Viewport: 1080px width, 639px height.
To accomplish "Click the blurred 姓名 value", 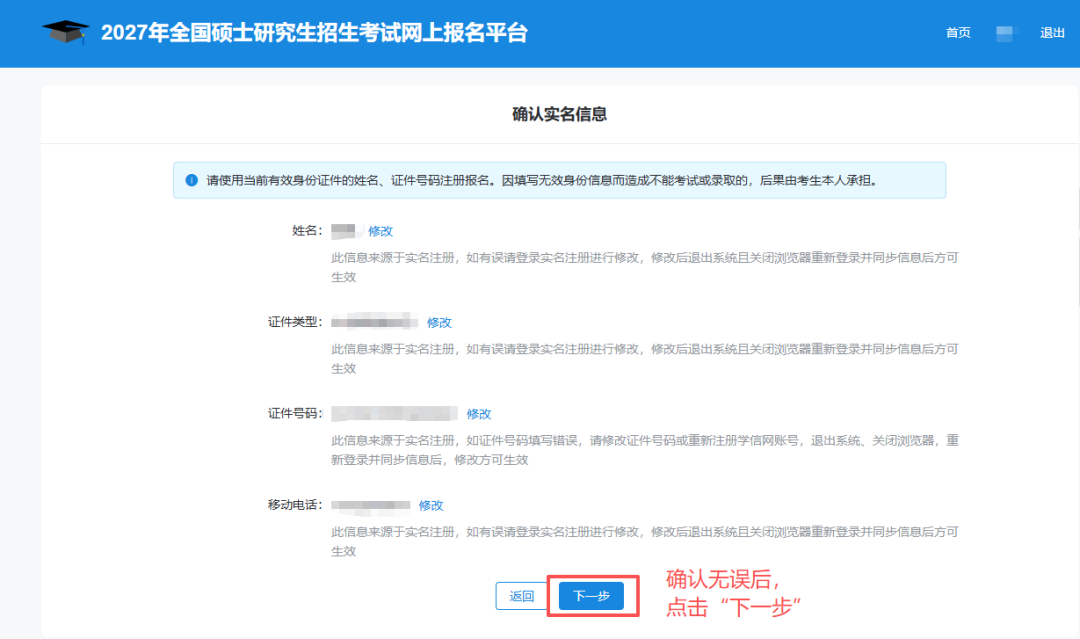I will pos(346,231).
